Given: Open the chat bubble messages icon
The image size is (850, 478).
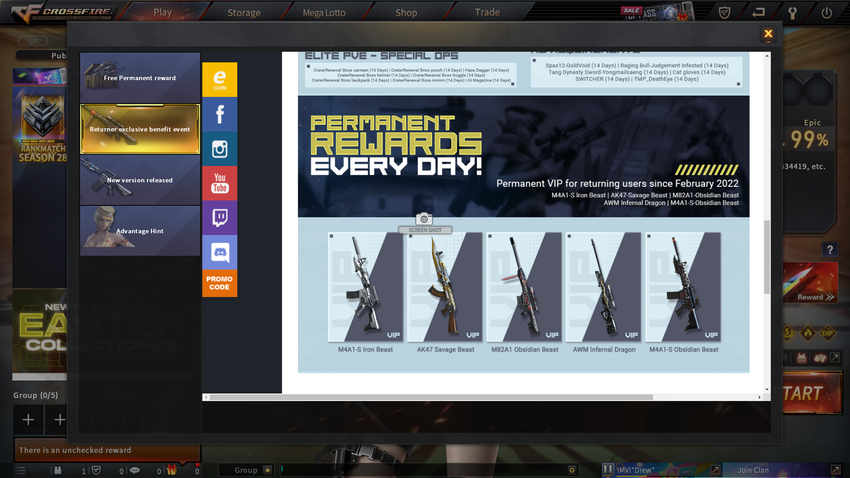Looking at the screenshot, I should pos(134,470).
